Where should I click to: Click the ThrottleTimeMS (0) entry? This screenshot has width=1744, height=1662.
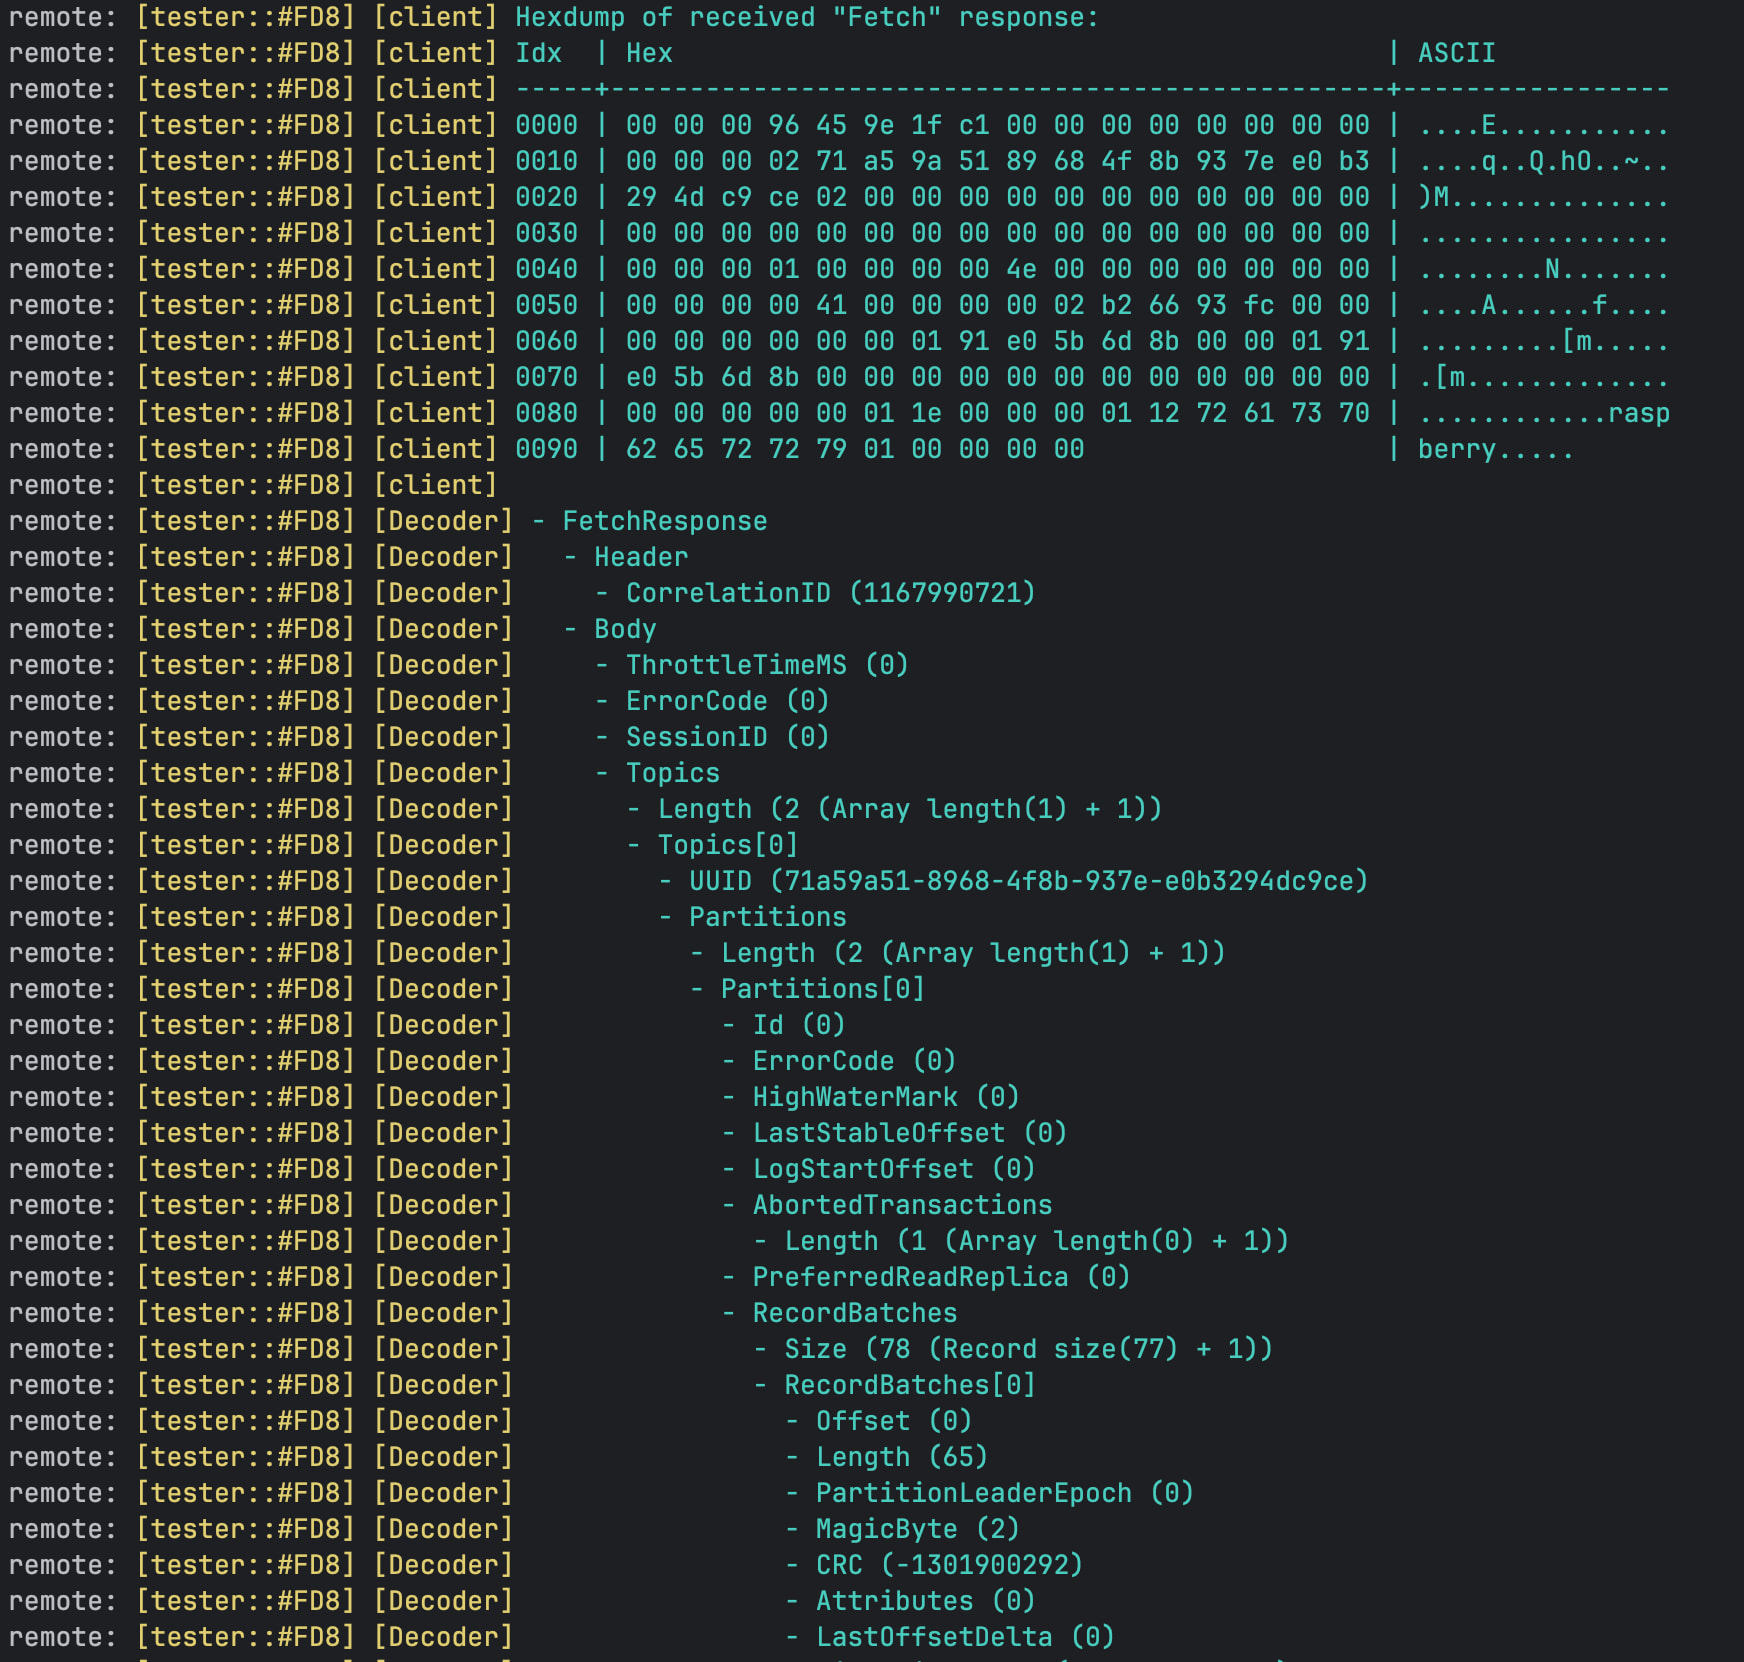(766, 666)
